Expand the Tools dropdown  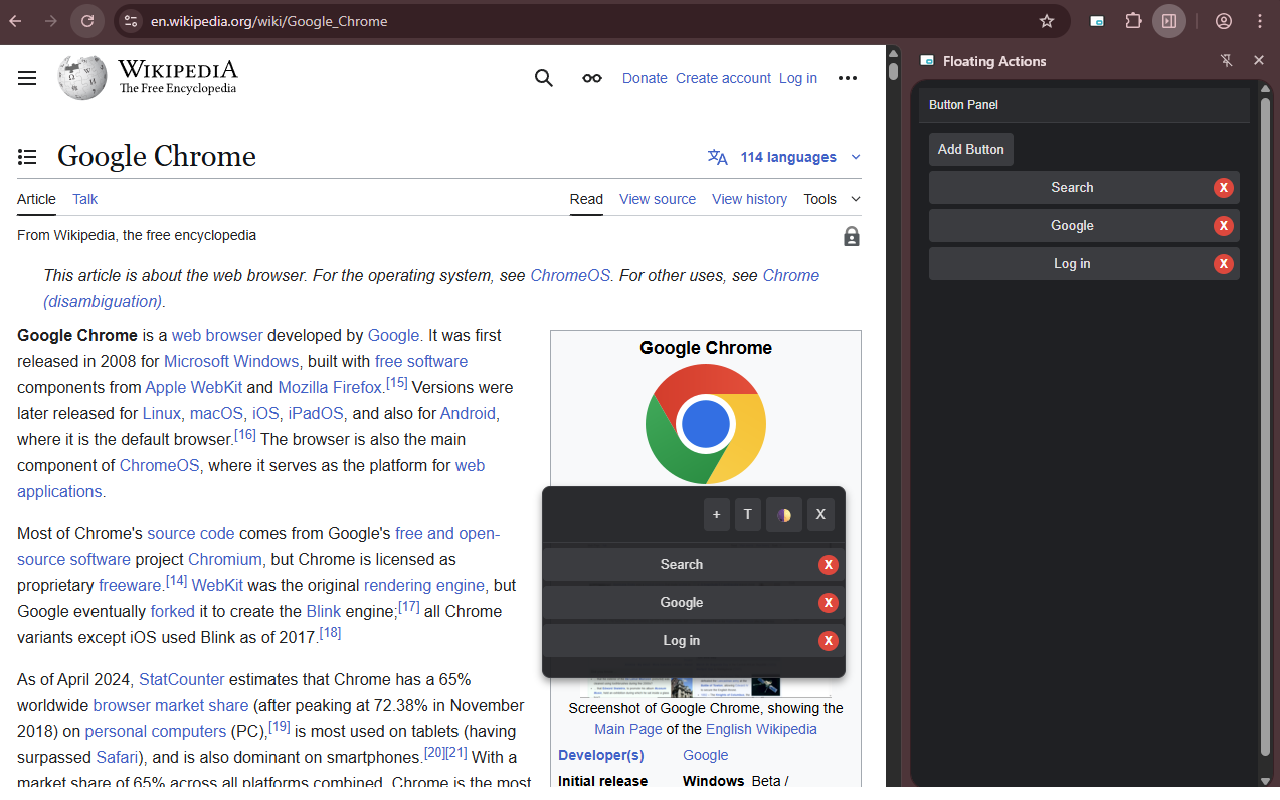pyautogui.click(x=832, y=199)
